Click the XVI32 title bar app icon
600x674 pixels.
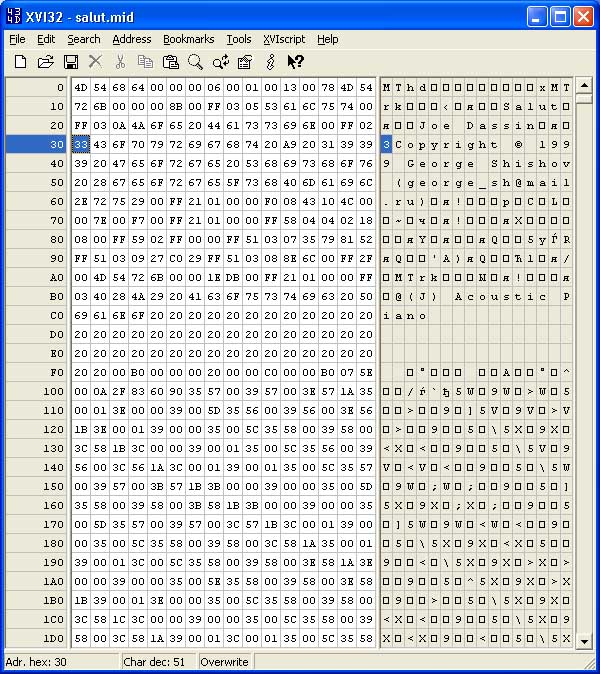14,16
